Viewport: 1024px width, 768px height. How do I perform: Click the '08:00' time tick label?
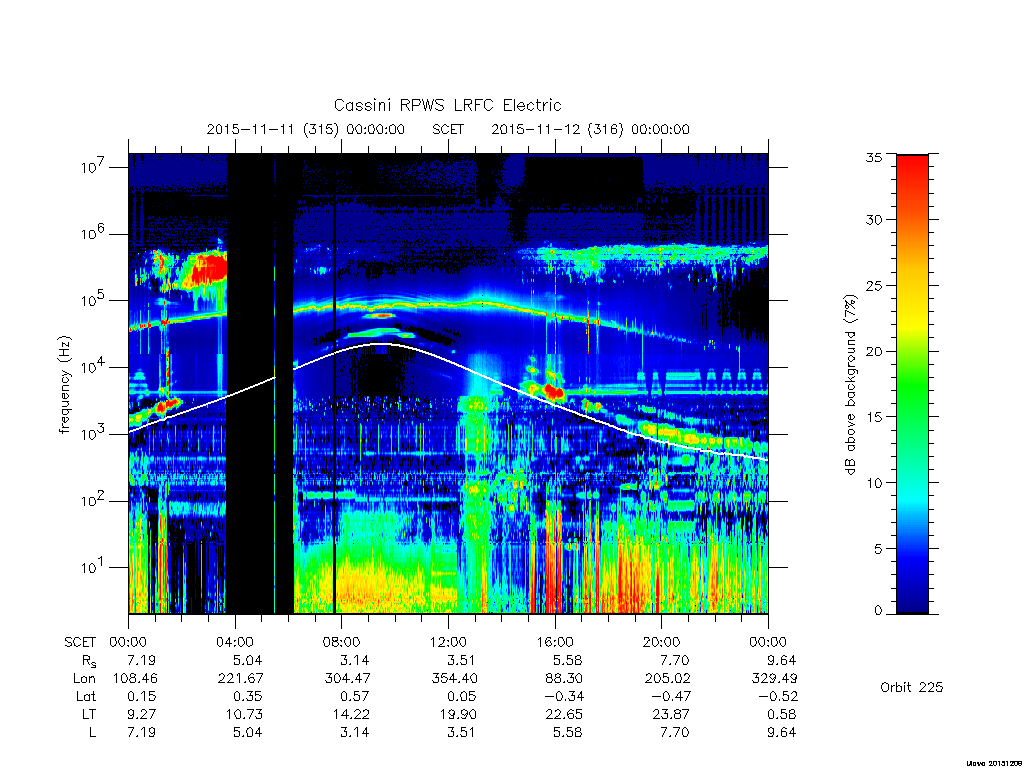(342, 642)
